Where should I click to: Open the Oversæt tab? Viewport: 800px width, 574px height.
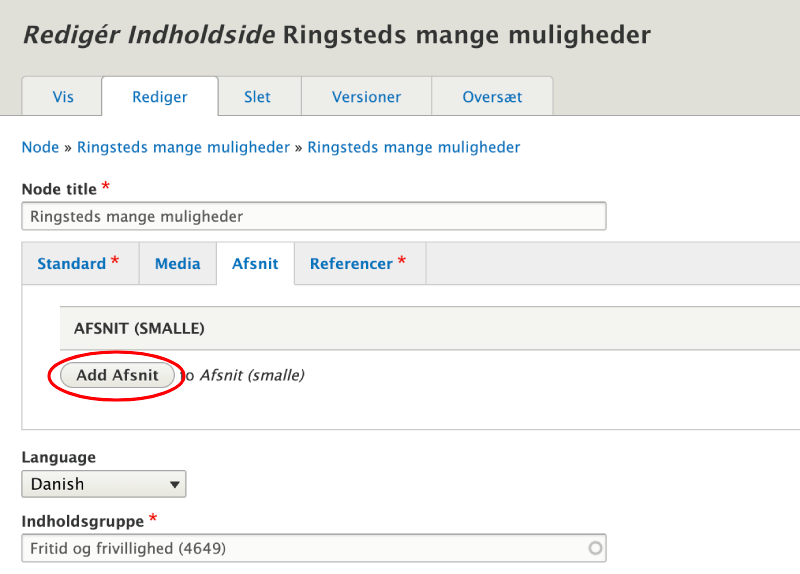[x=492, y=97]
